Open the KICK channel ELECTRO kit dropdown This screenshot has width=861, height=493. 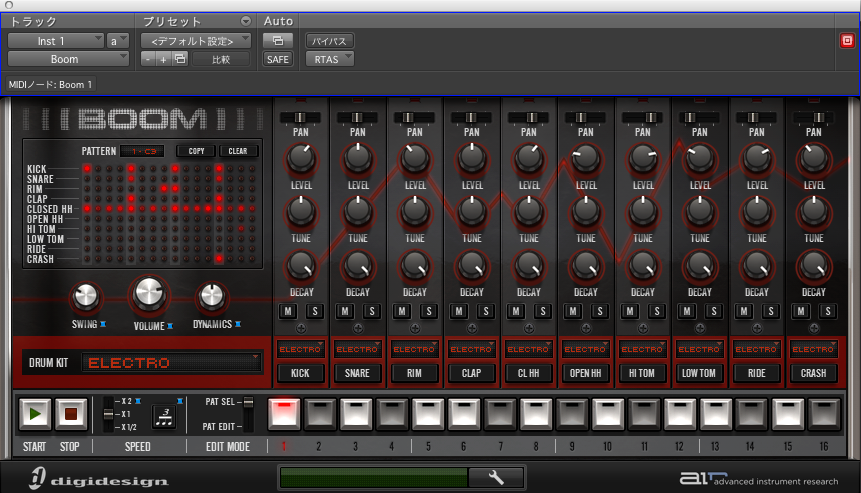301,349
